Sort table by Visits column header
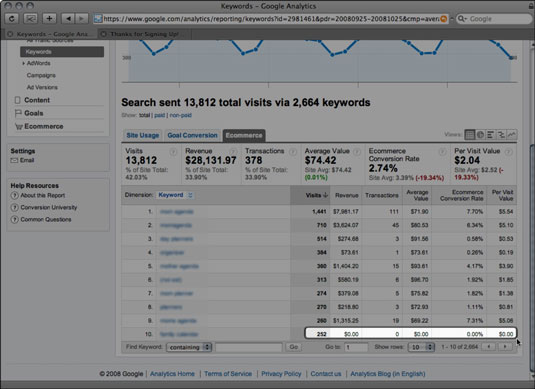This screenshot has height=389, width=535. [316, 195]
